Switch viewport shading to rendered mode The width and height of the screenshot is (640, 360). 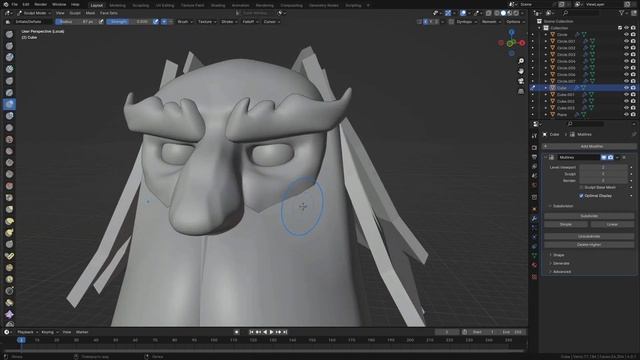tap(516, 13)
